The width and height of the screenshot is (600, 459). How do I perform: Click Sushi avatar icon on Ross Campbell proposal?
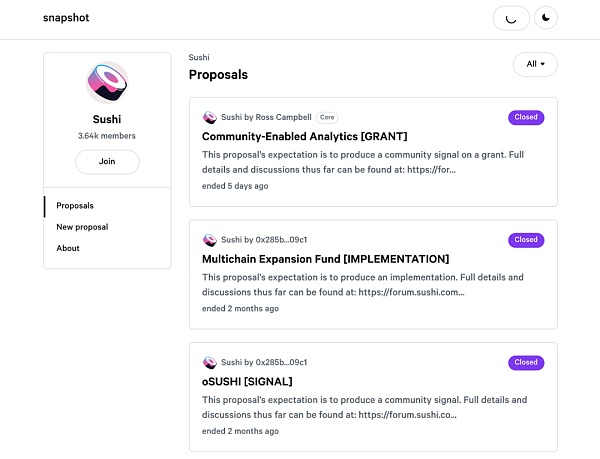click(x=210, y=117)
